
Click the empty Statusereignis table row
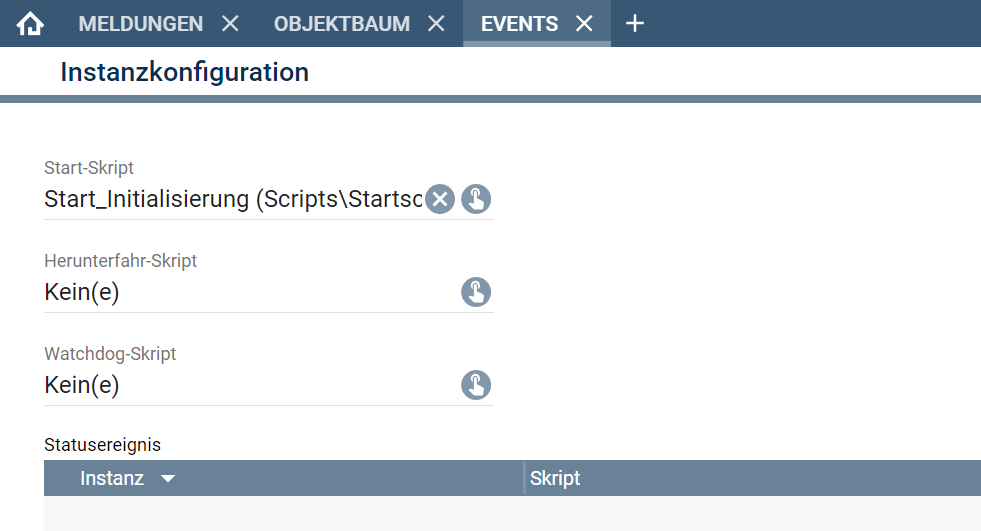[x=512, y=513]
